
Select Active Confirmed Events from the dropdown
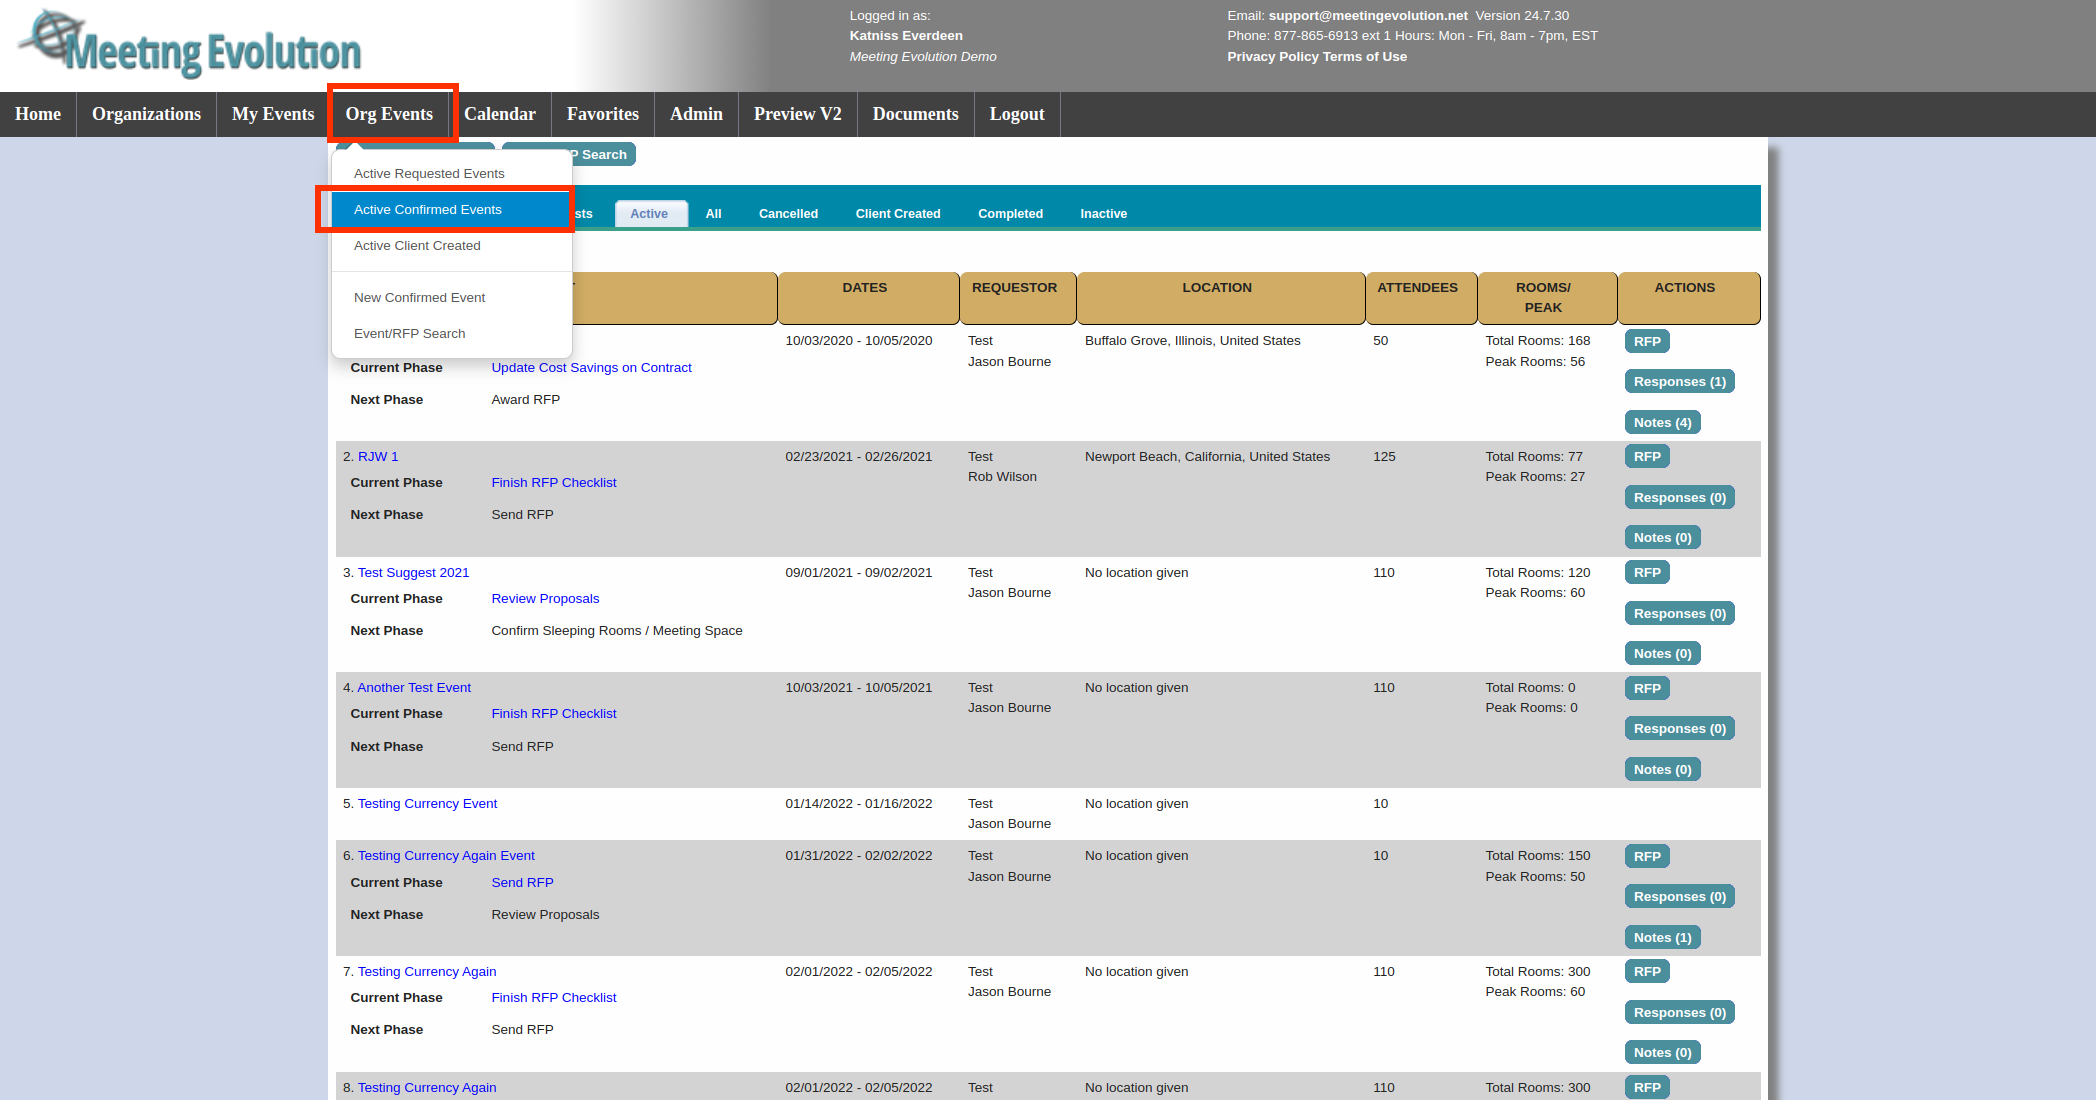coord(427,209)
